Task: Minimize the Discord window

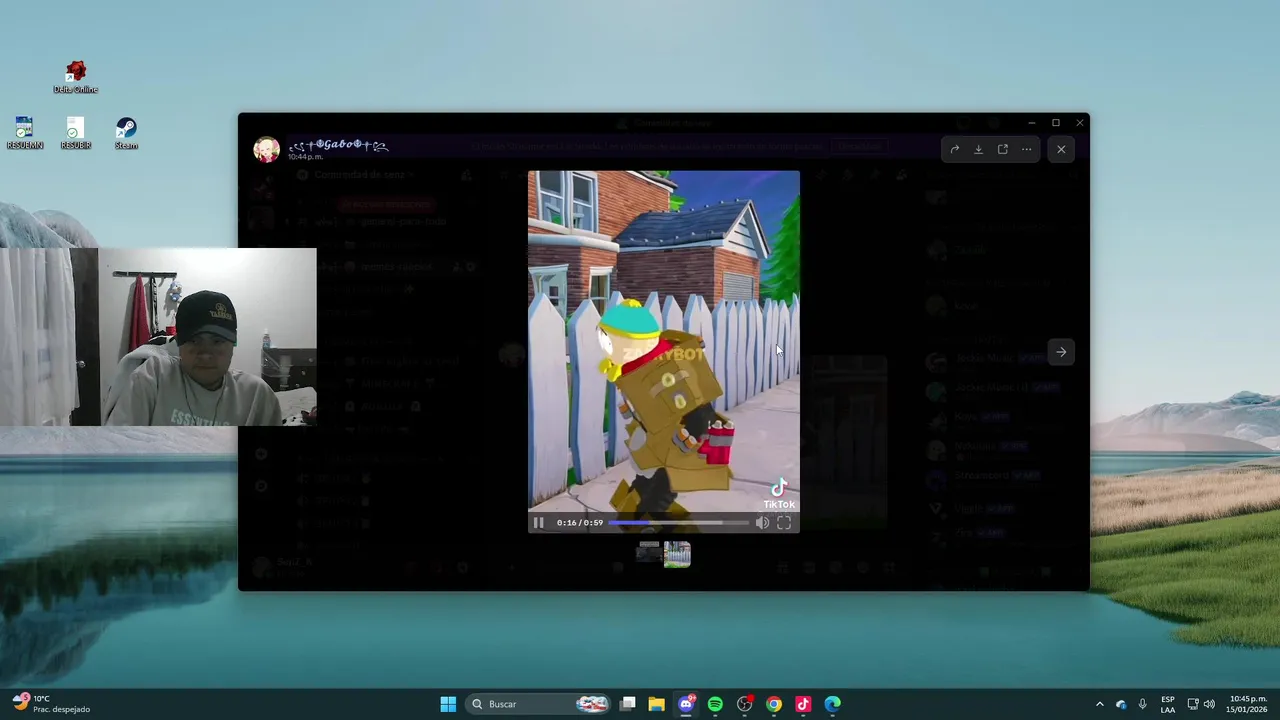Action: (x=1031, y=123)
